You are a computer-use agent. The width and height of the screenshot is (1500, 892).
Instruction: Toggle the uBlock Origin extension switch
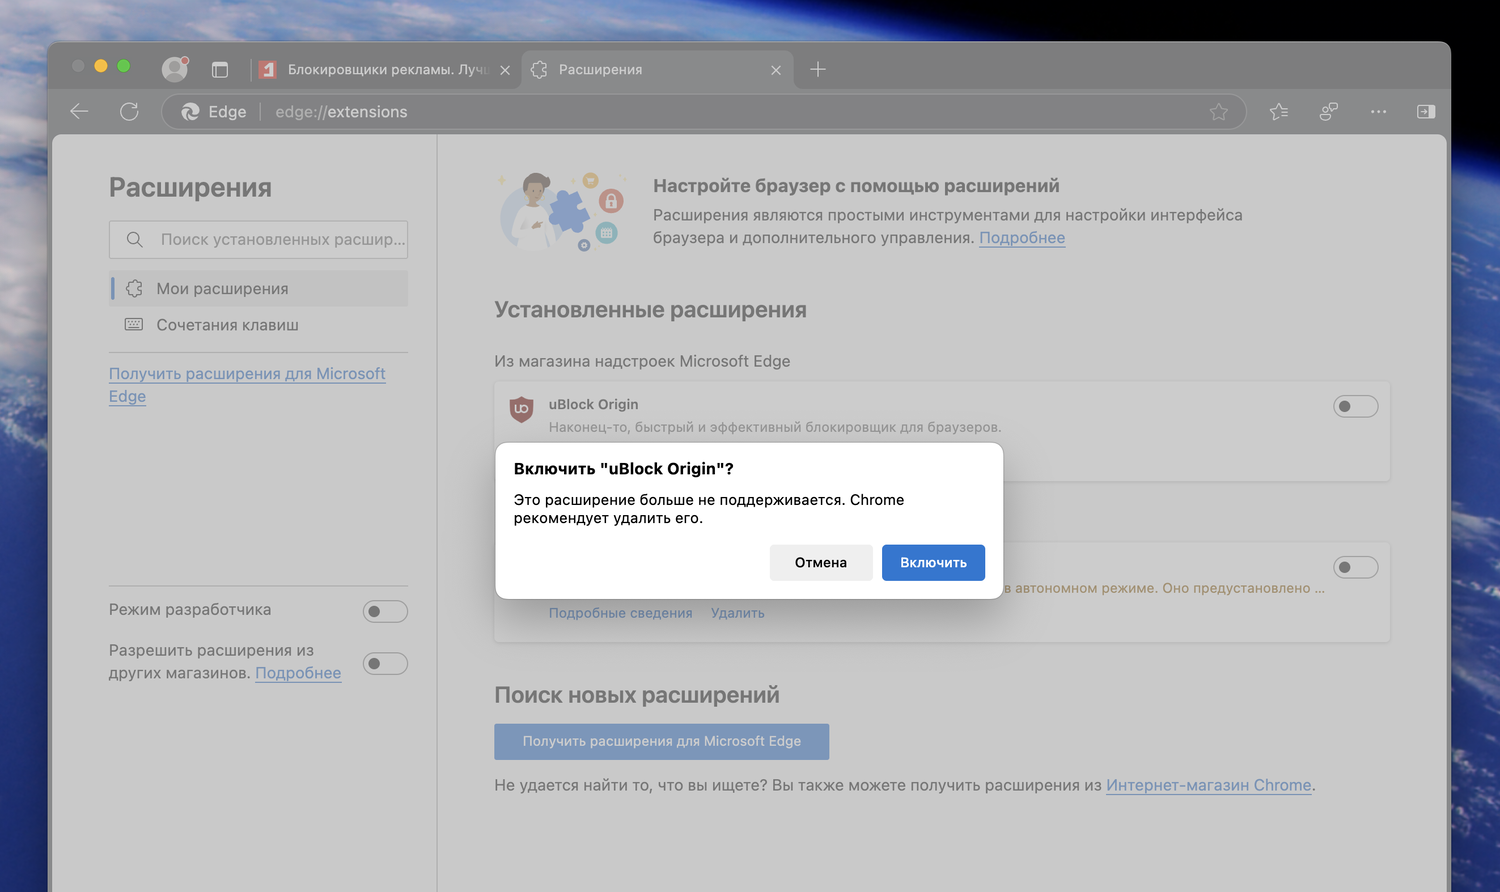[x=1356, y=406]
